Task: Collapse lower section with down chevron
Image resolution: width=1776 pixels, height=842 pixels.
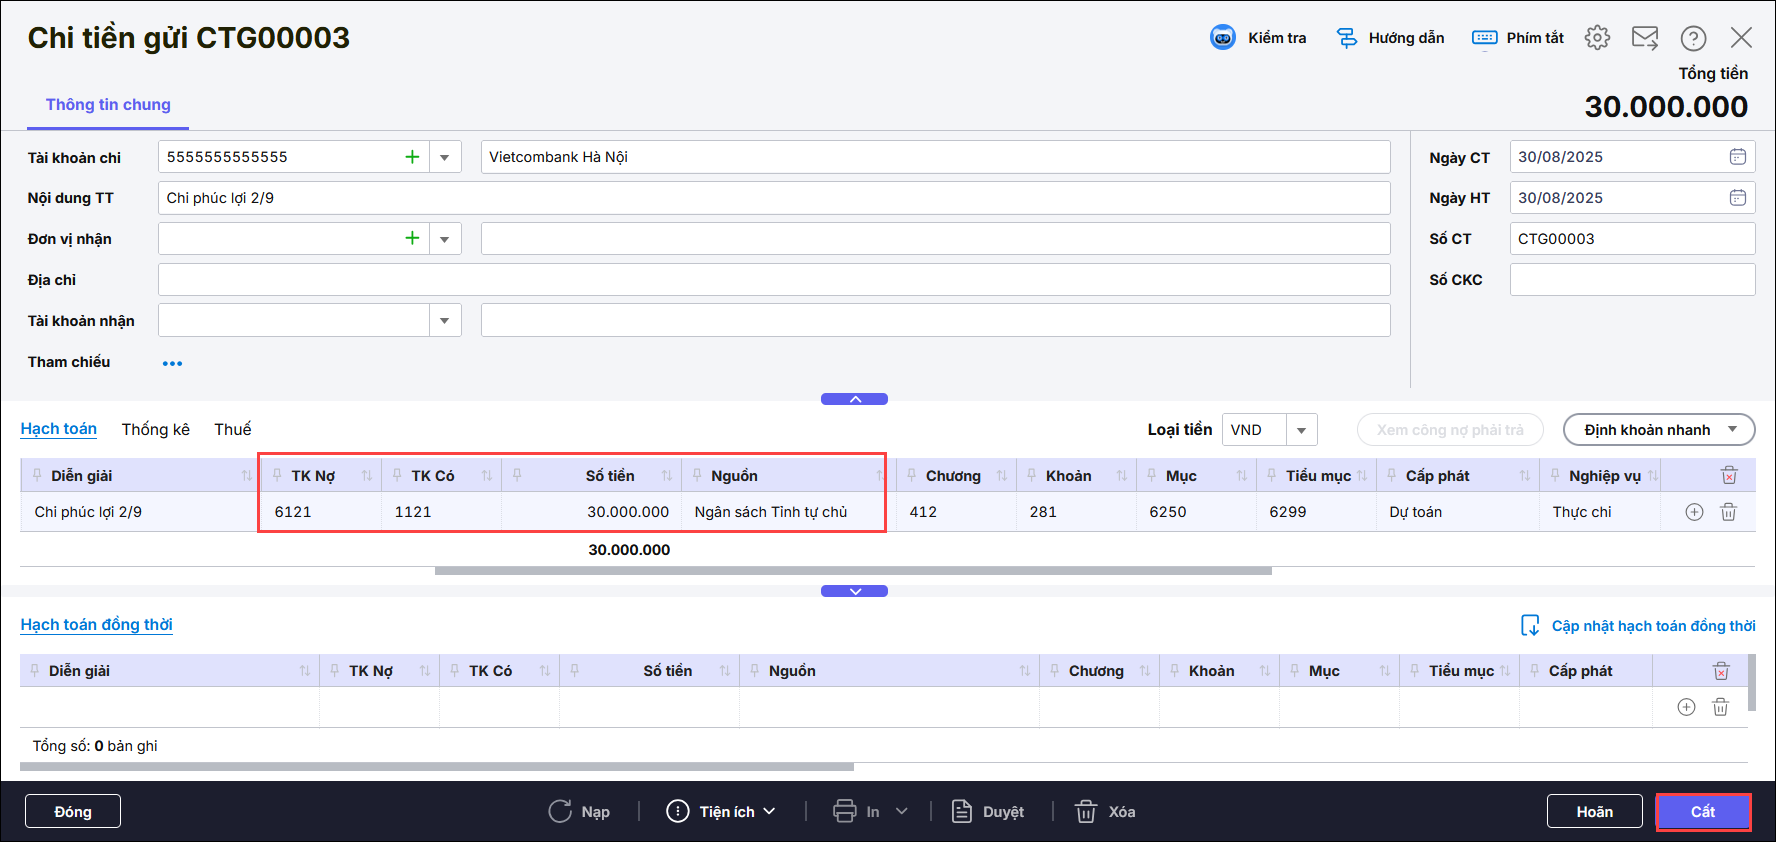Action: 854,591
